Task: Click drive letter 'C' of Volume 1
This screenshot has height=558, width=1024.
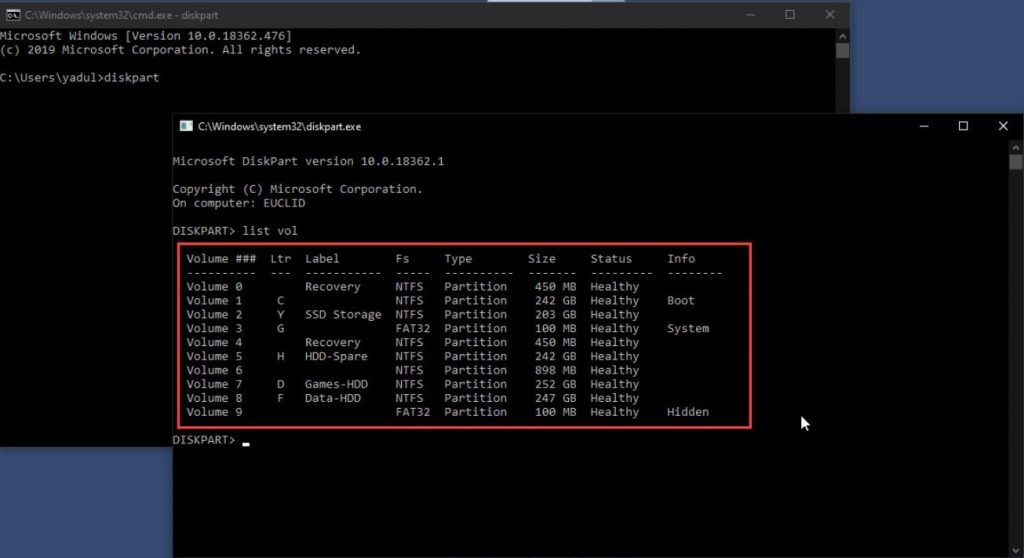Action: 280,301
